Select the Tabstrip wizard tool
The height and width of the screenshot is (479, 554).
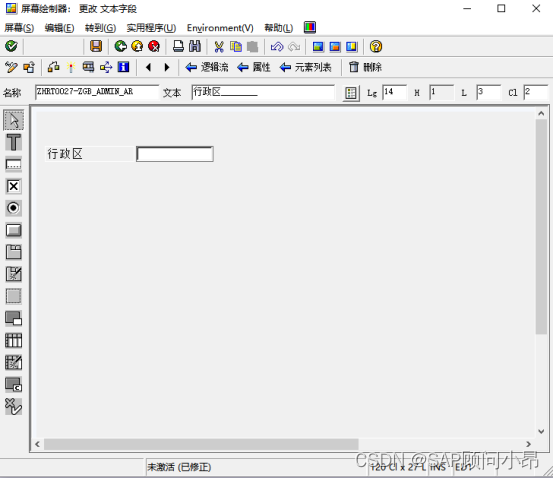tap(13, 274)
